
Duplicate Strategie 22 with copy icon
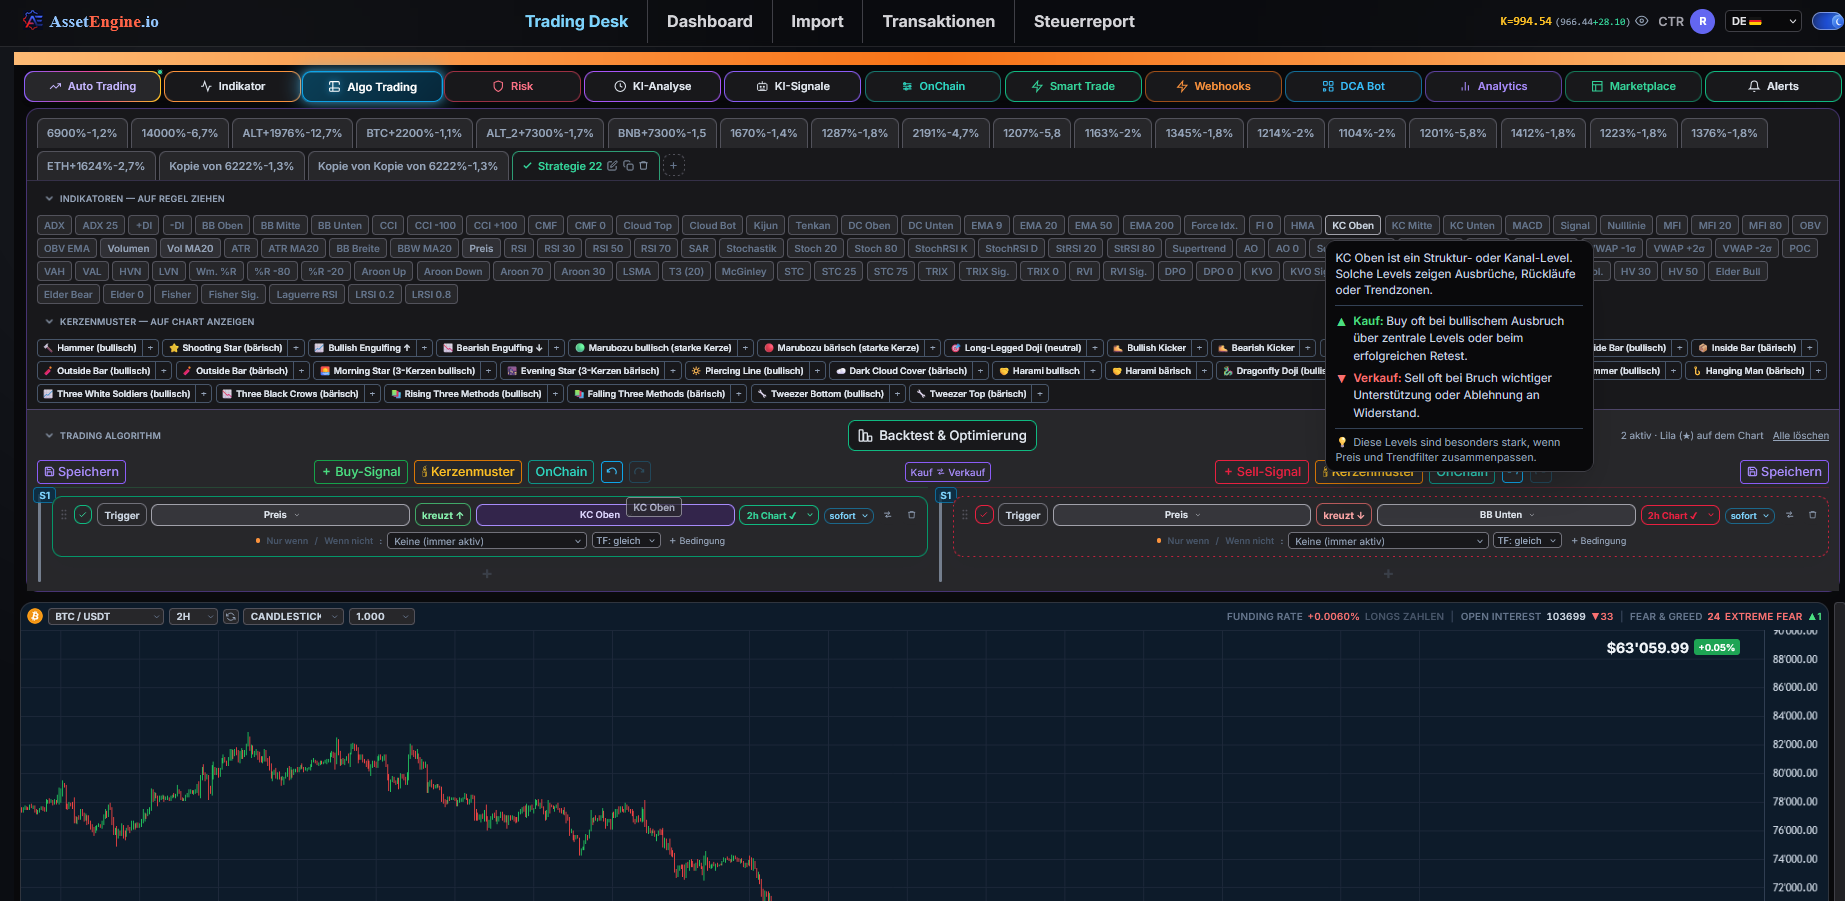pos(628,166)
